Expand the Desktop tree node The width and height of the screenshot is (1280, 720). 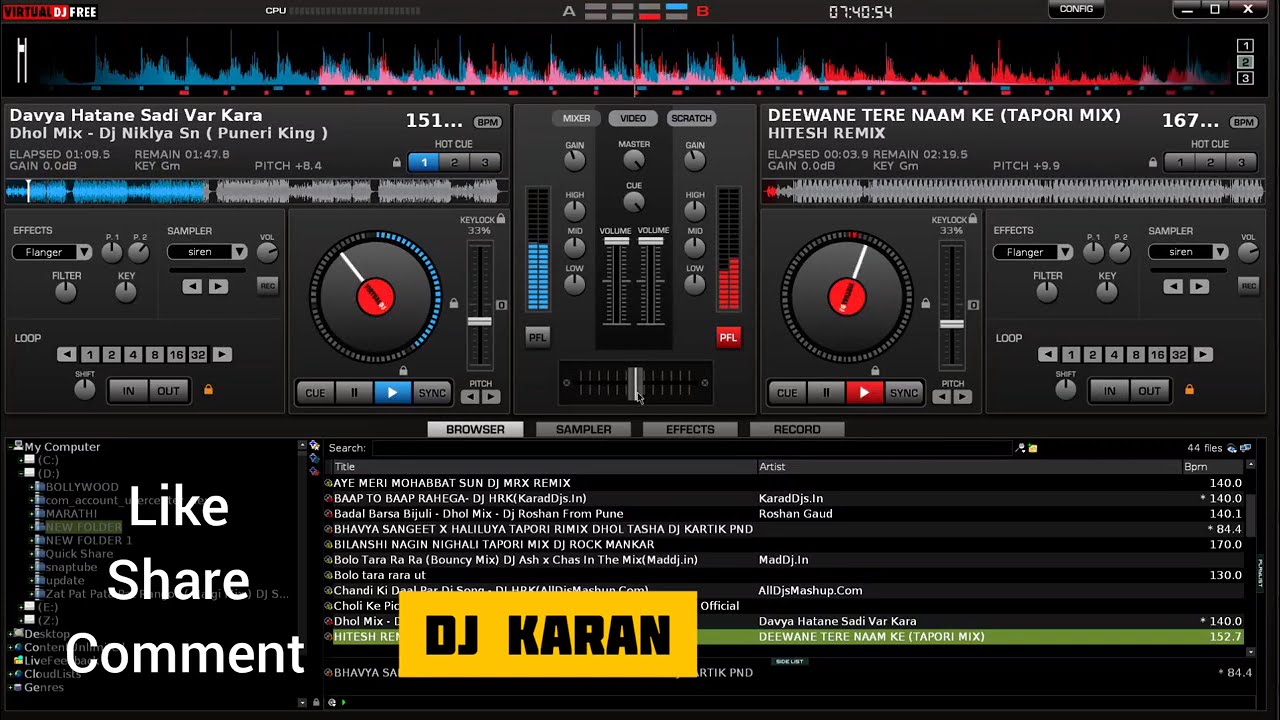11,634
